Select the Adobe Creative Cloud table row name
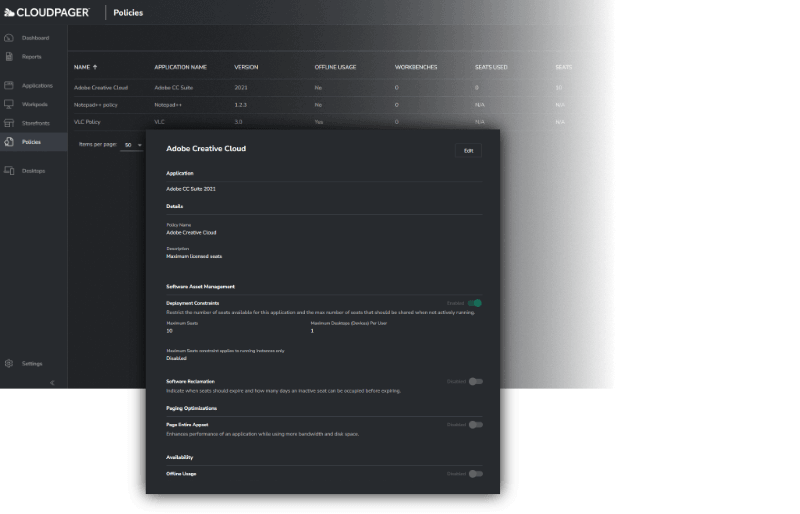This screenshot has width=800, height=514. [101, 87]
